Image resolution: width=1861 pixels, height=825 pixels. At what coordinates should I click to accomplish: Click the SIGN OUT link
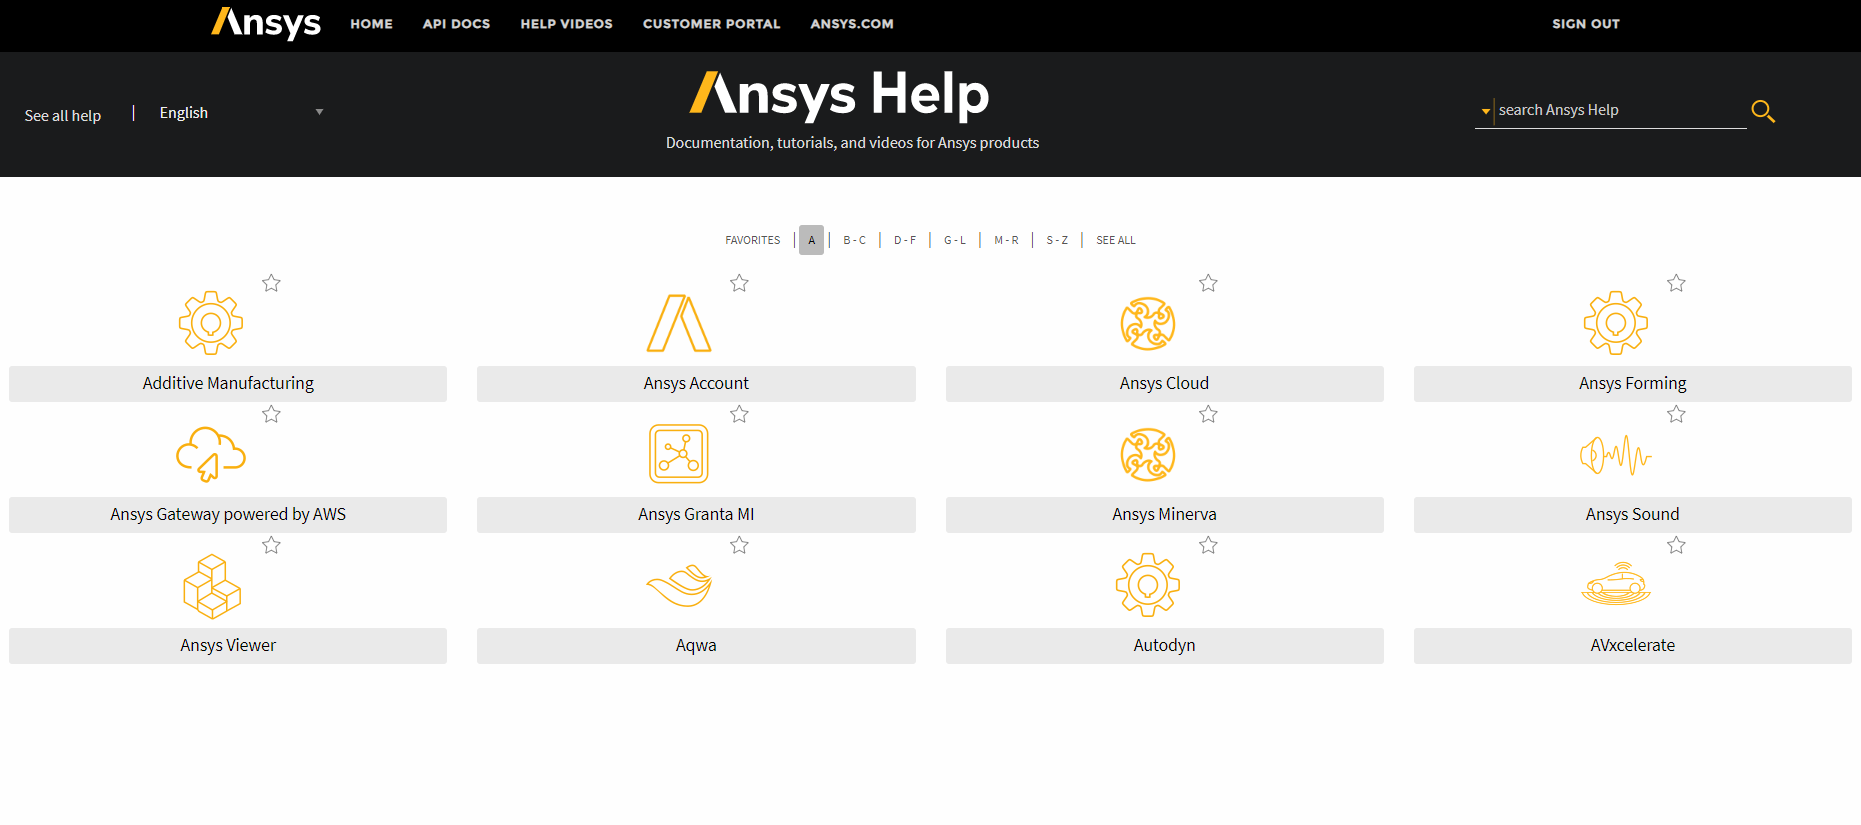click(1585, 24)
